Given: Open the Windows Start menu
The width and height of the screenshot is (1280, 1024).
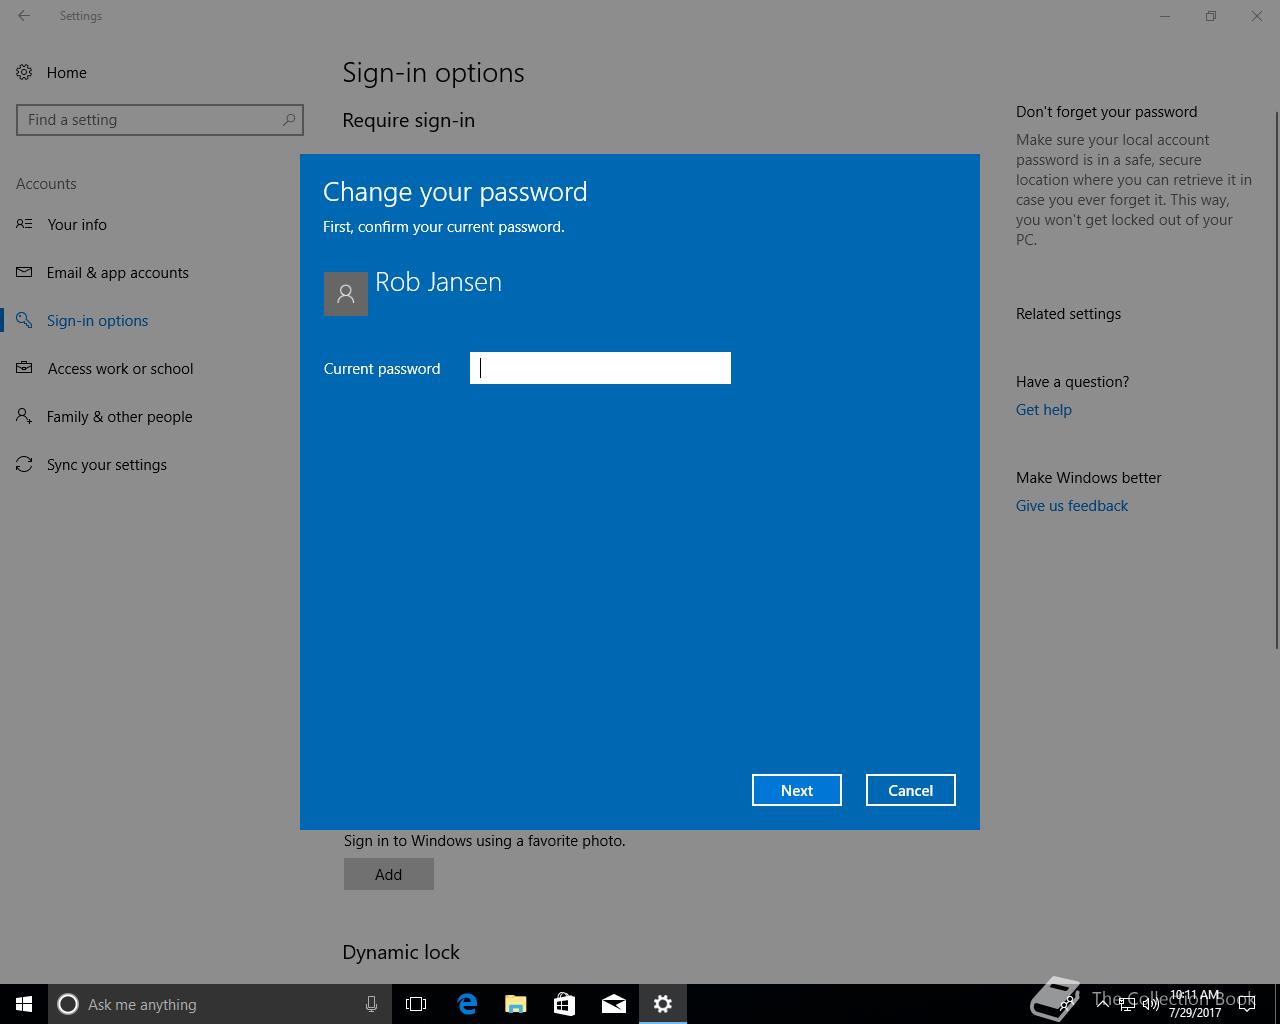Looking at the screenshot, I should pos(24,1004).
